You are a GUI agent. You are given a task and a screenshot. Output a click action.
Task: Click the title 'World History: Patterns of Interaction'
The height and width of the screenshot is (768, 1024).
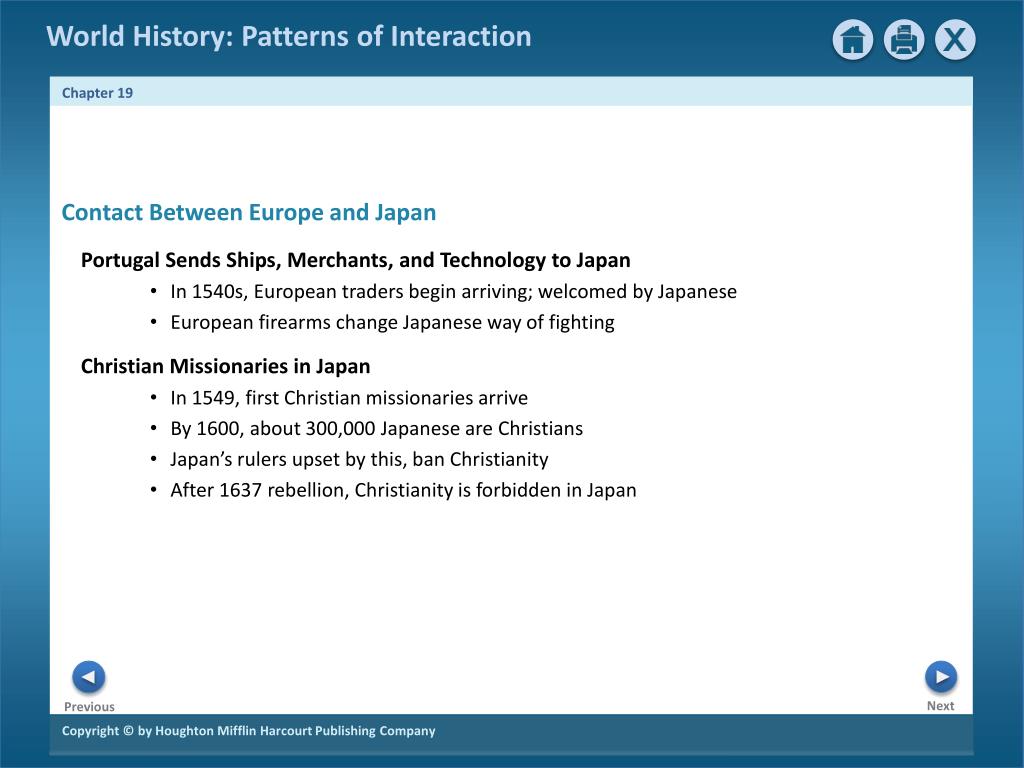click(x=289, y=36)
